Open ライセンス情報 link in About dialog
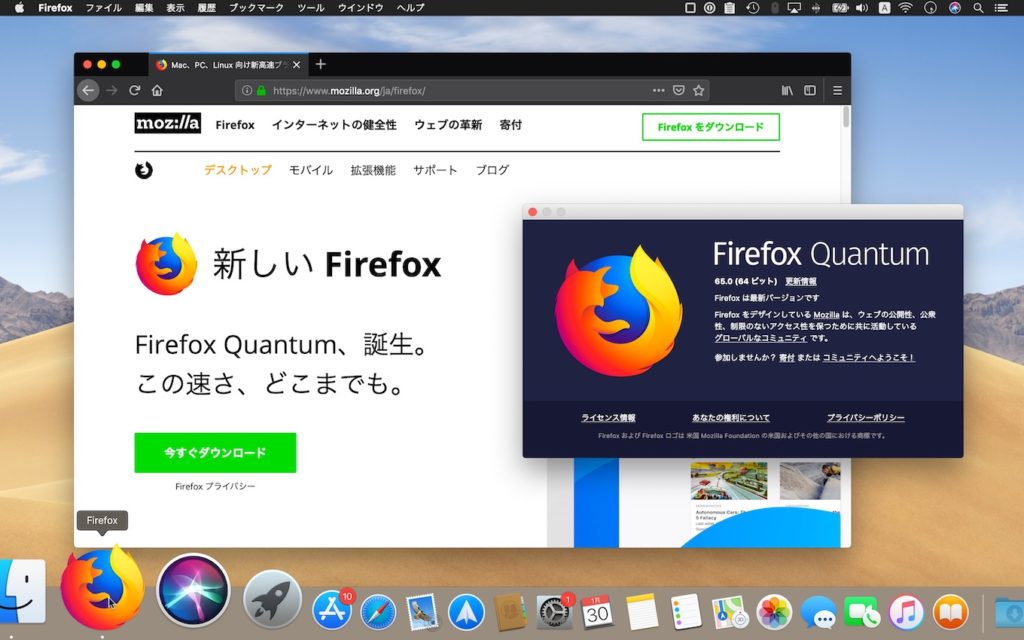Image resolution: width=1024 pixels, height=640 pixels. point(608,418)
